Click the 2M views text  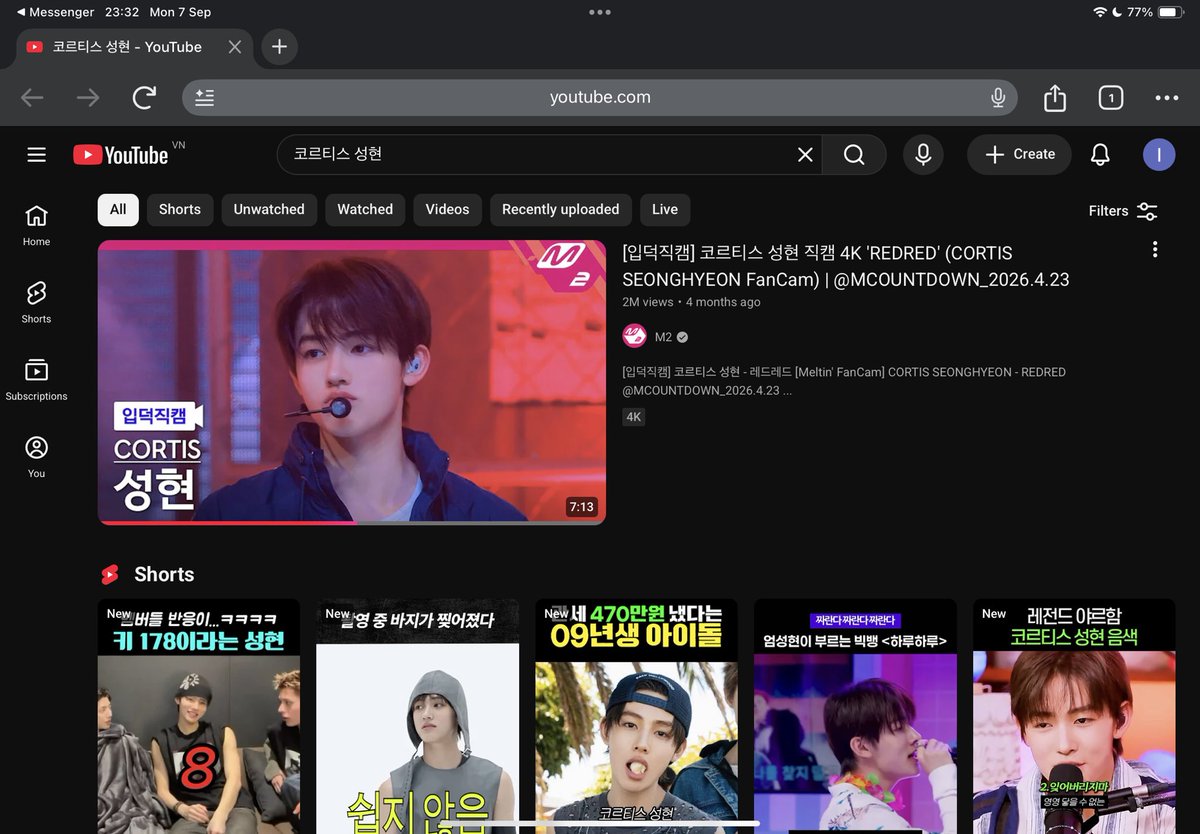coord(648,302)
